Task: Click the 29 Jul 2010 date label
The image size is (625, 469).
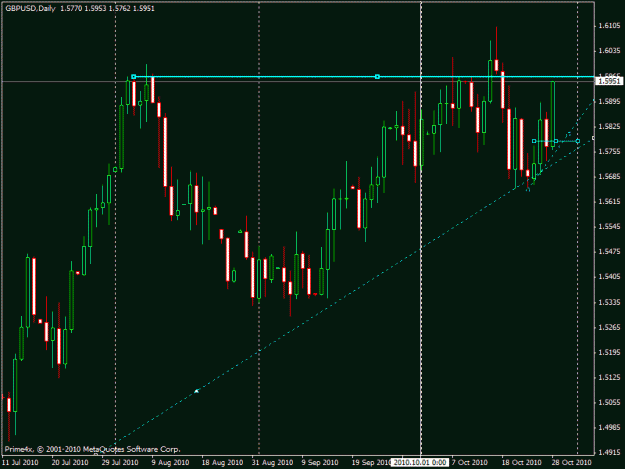Action: pos(120,463)
